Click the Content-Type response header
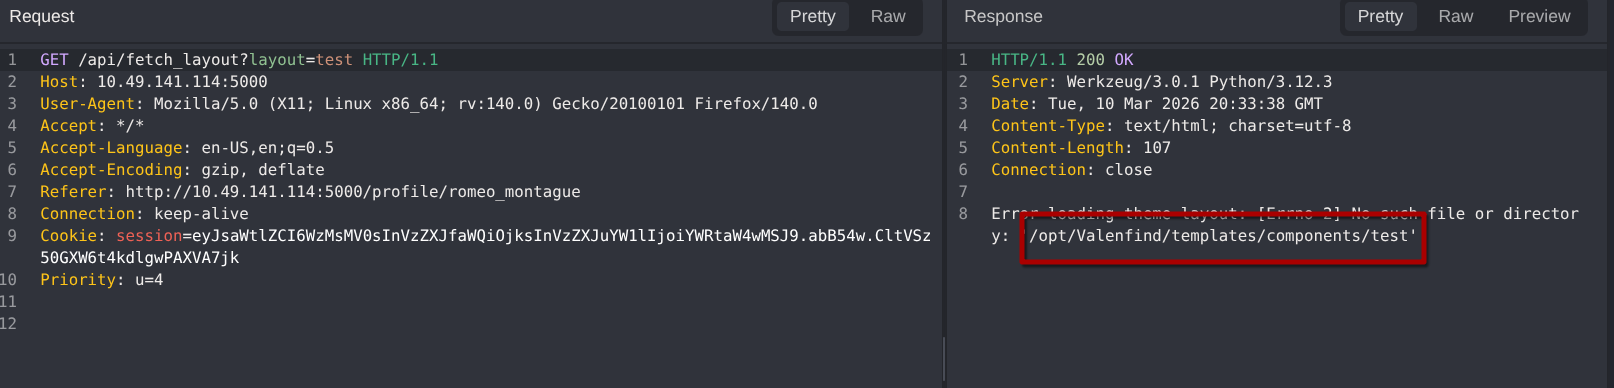Image resolution: width=1614 pixels, height=388 pixels. point(1171,126)
